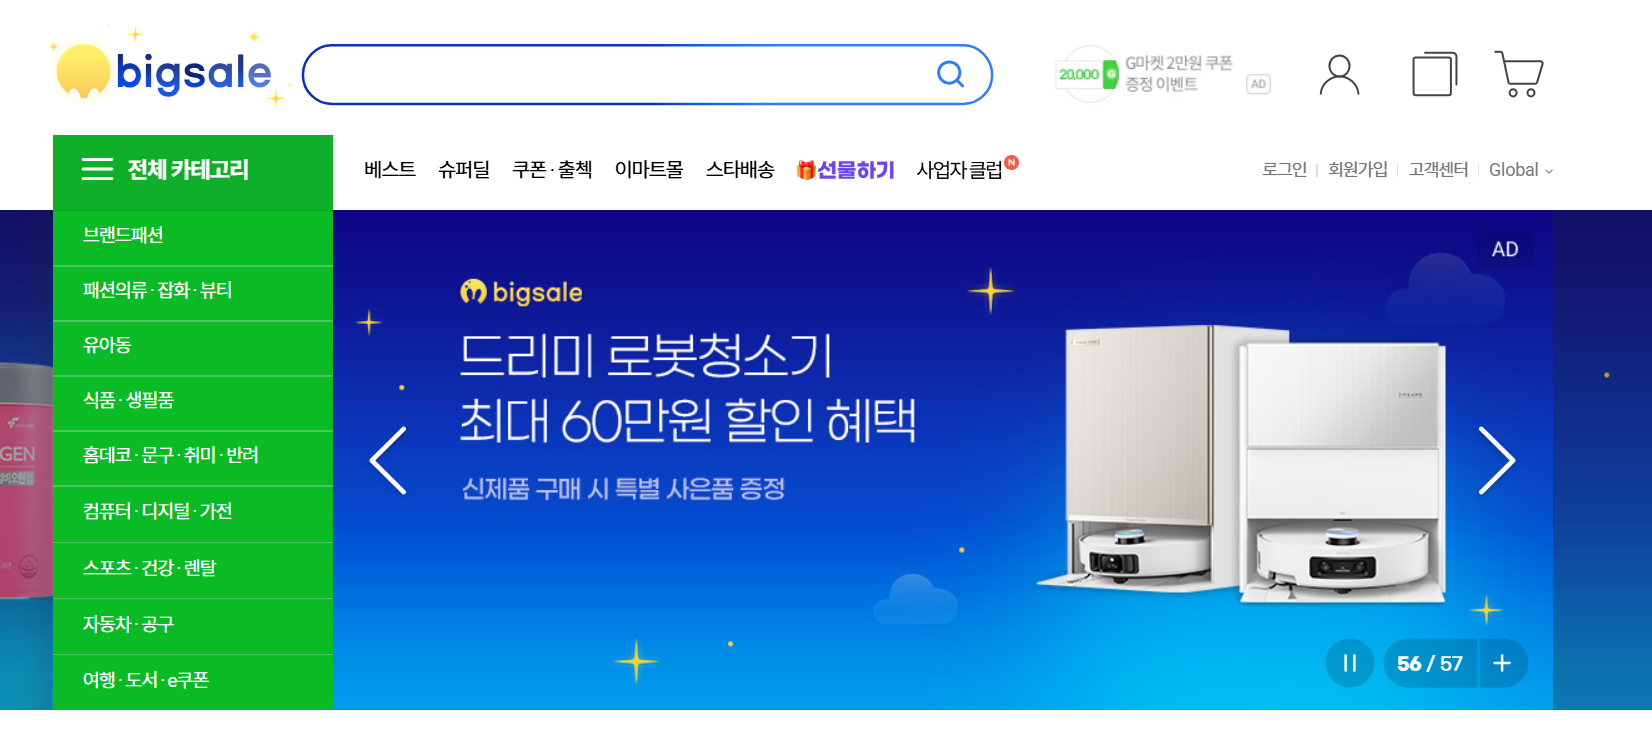
Task: Open the 베스트 menu item
Action: pos(390,170)
